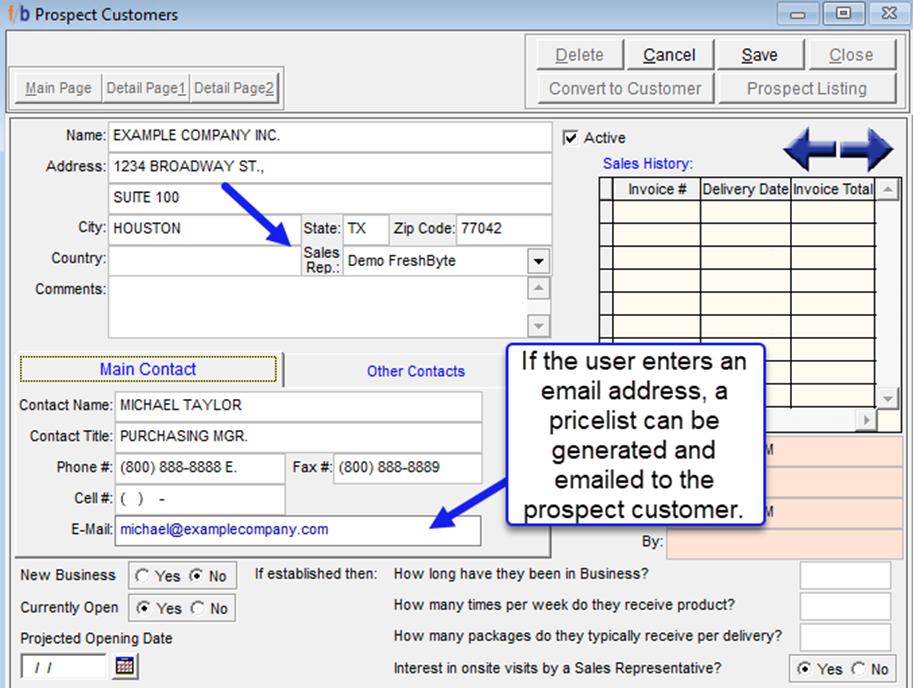913x688 pixels.
Task: Select No for Currently Open
Action: pos(198,608)
